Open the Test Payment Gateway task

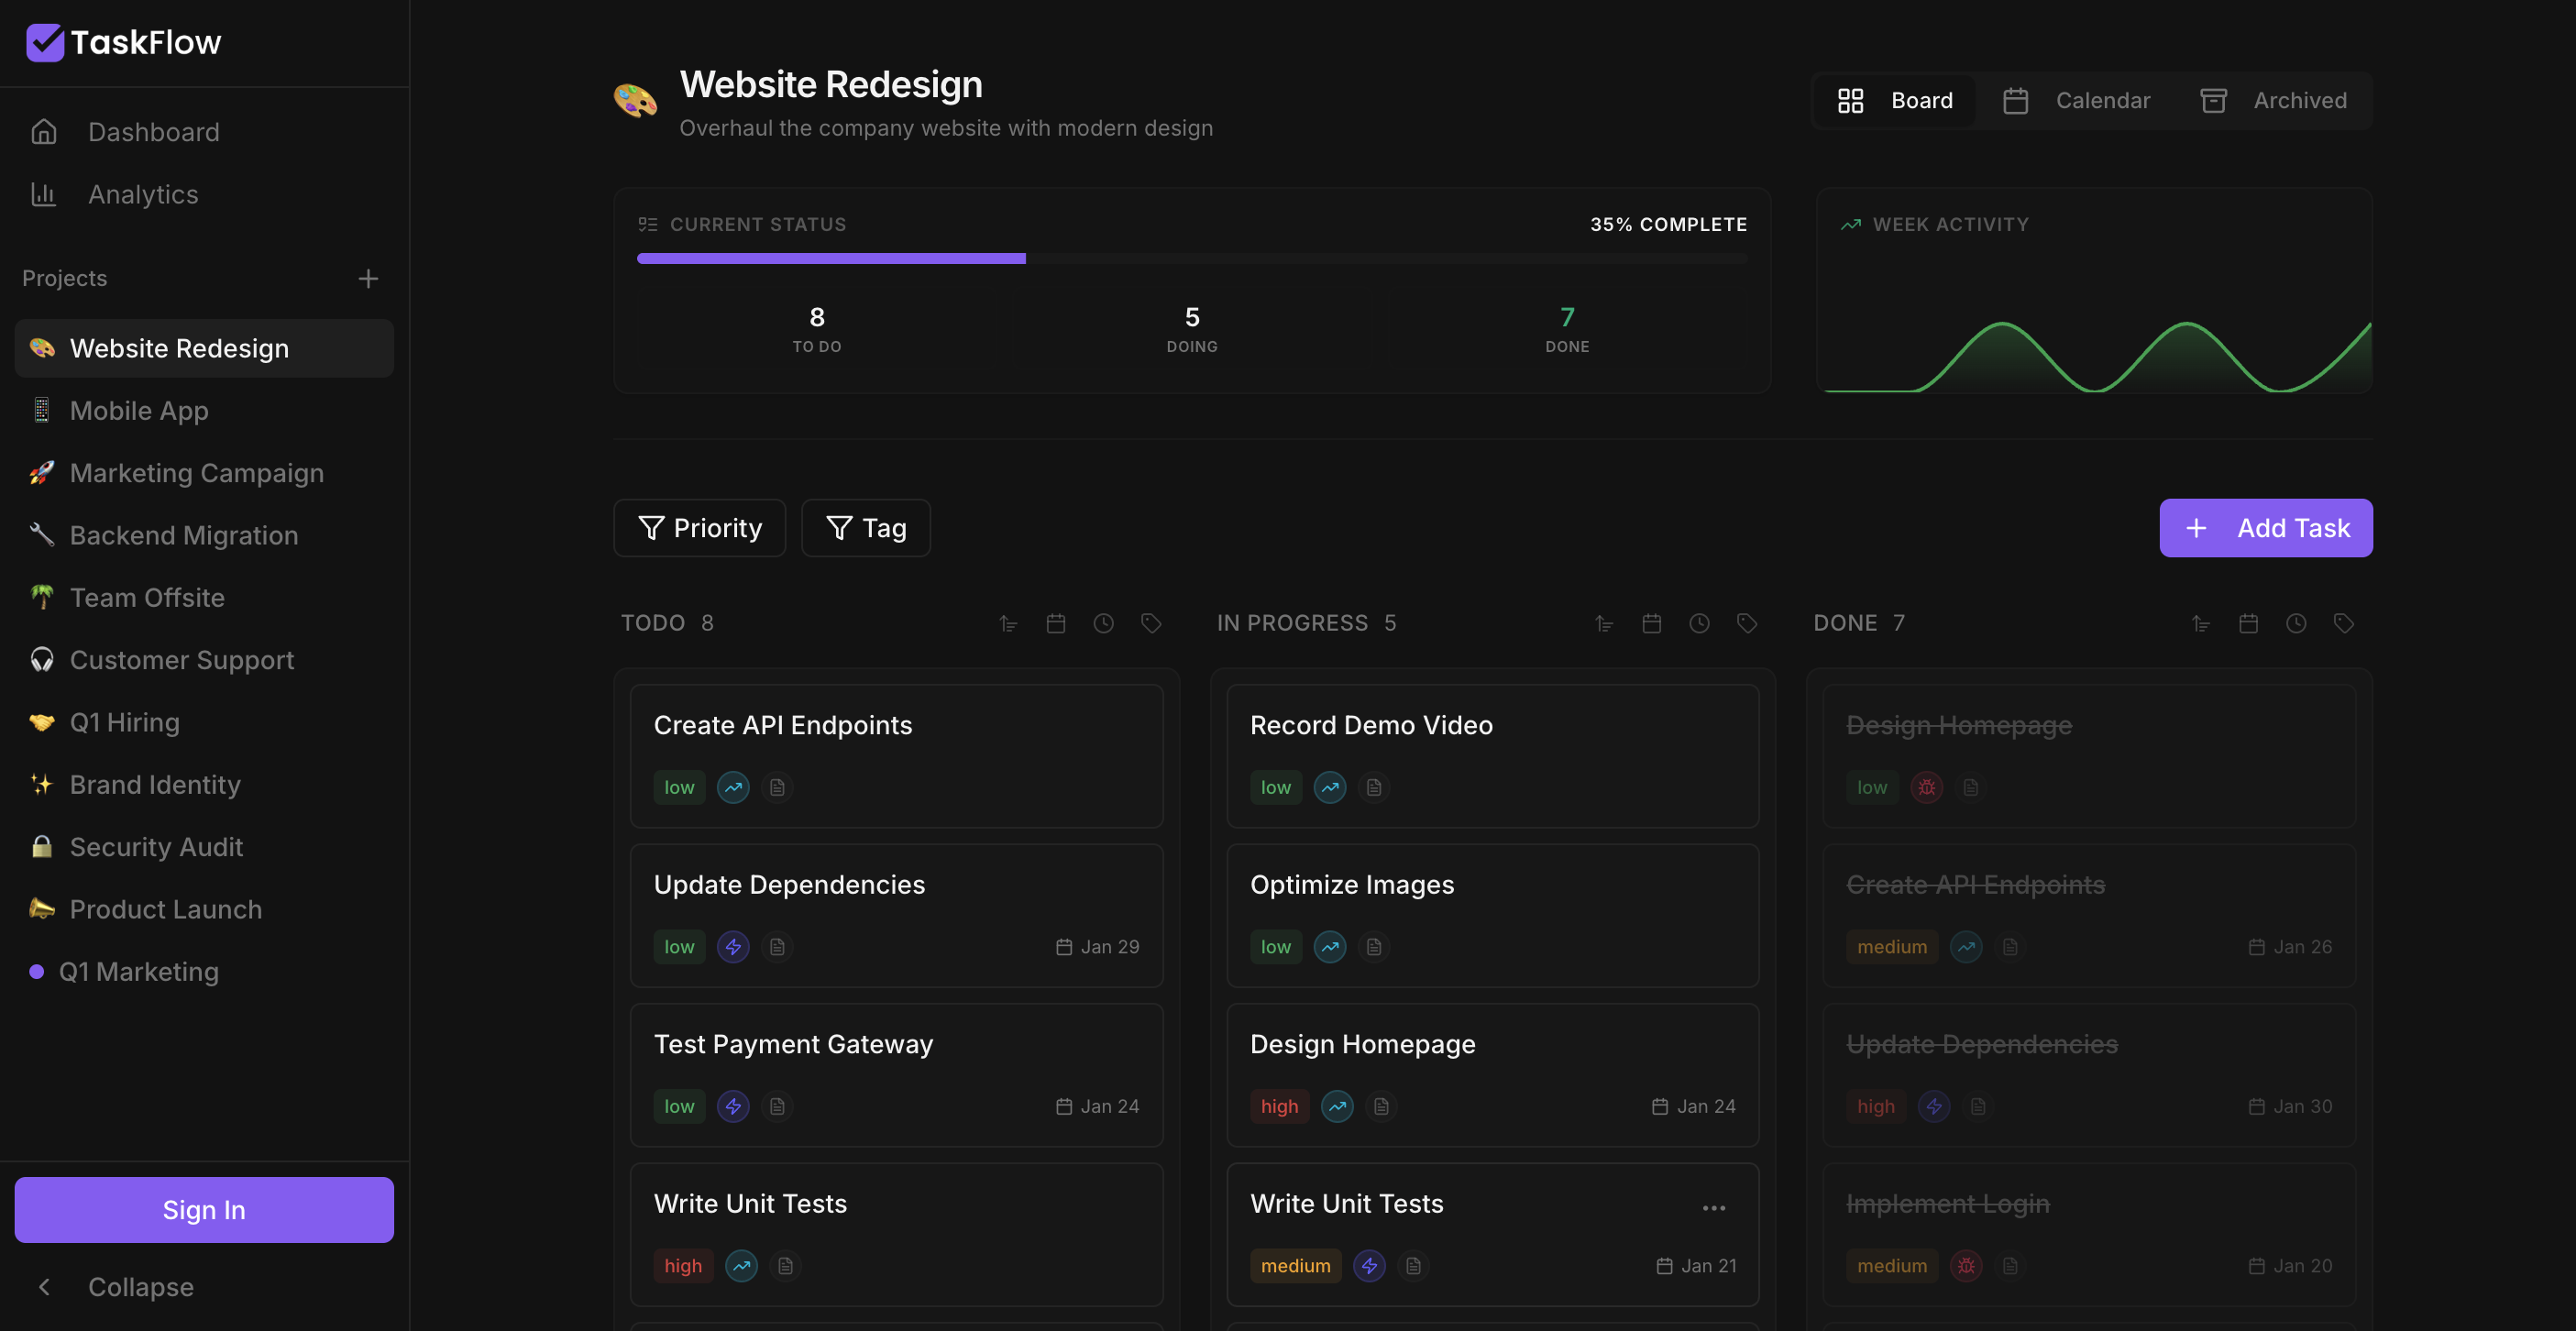pos(897,1075)
